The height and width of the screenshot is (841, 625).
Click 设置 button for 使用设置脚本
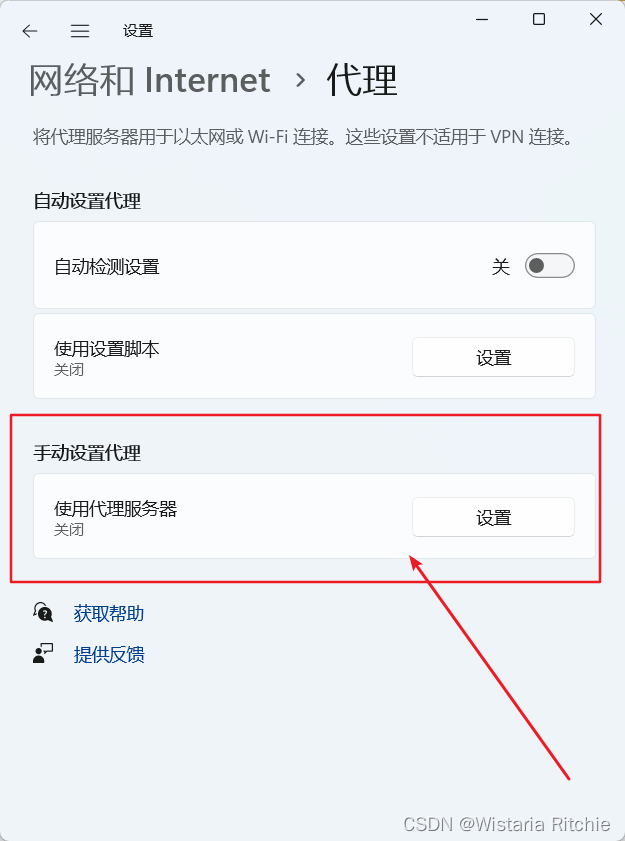tap(493, 357)
